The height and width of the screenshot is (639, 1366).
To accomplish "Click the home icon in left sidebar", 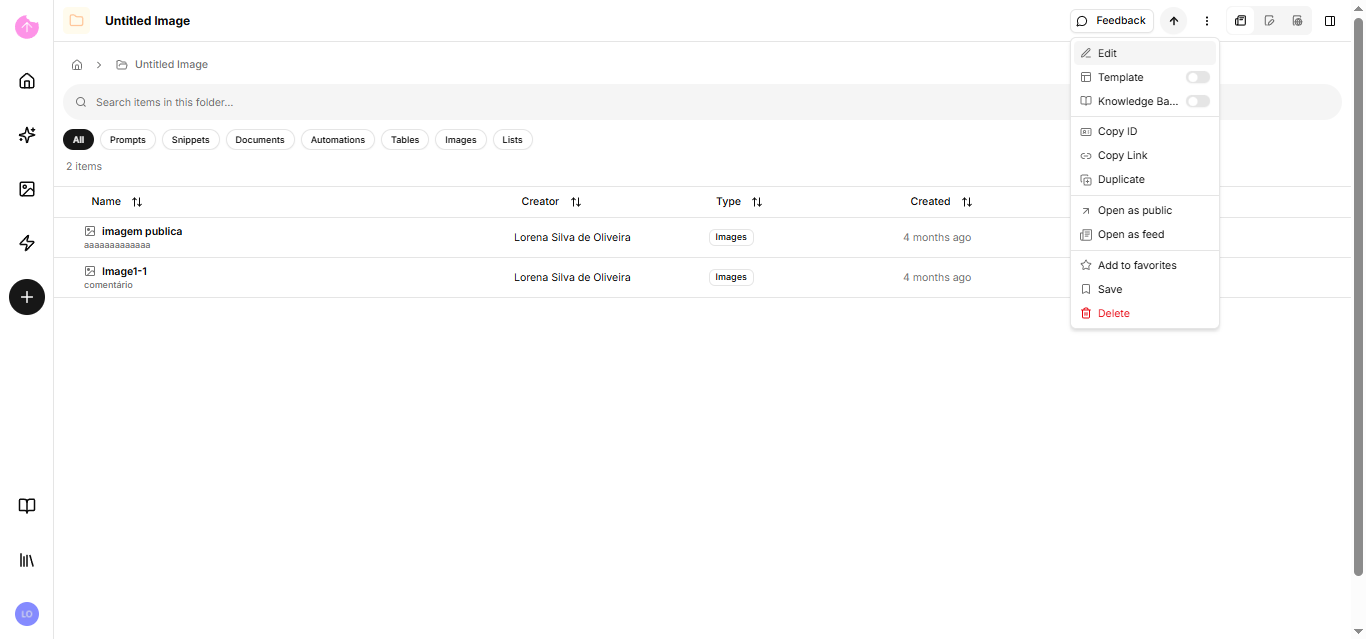I will click(x=27, y=81).
